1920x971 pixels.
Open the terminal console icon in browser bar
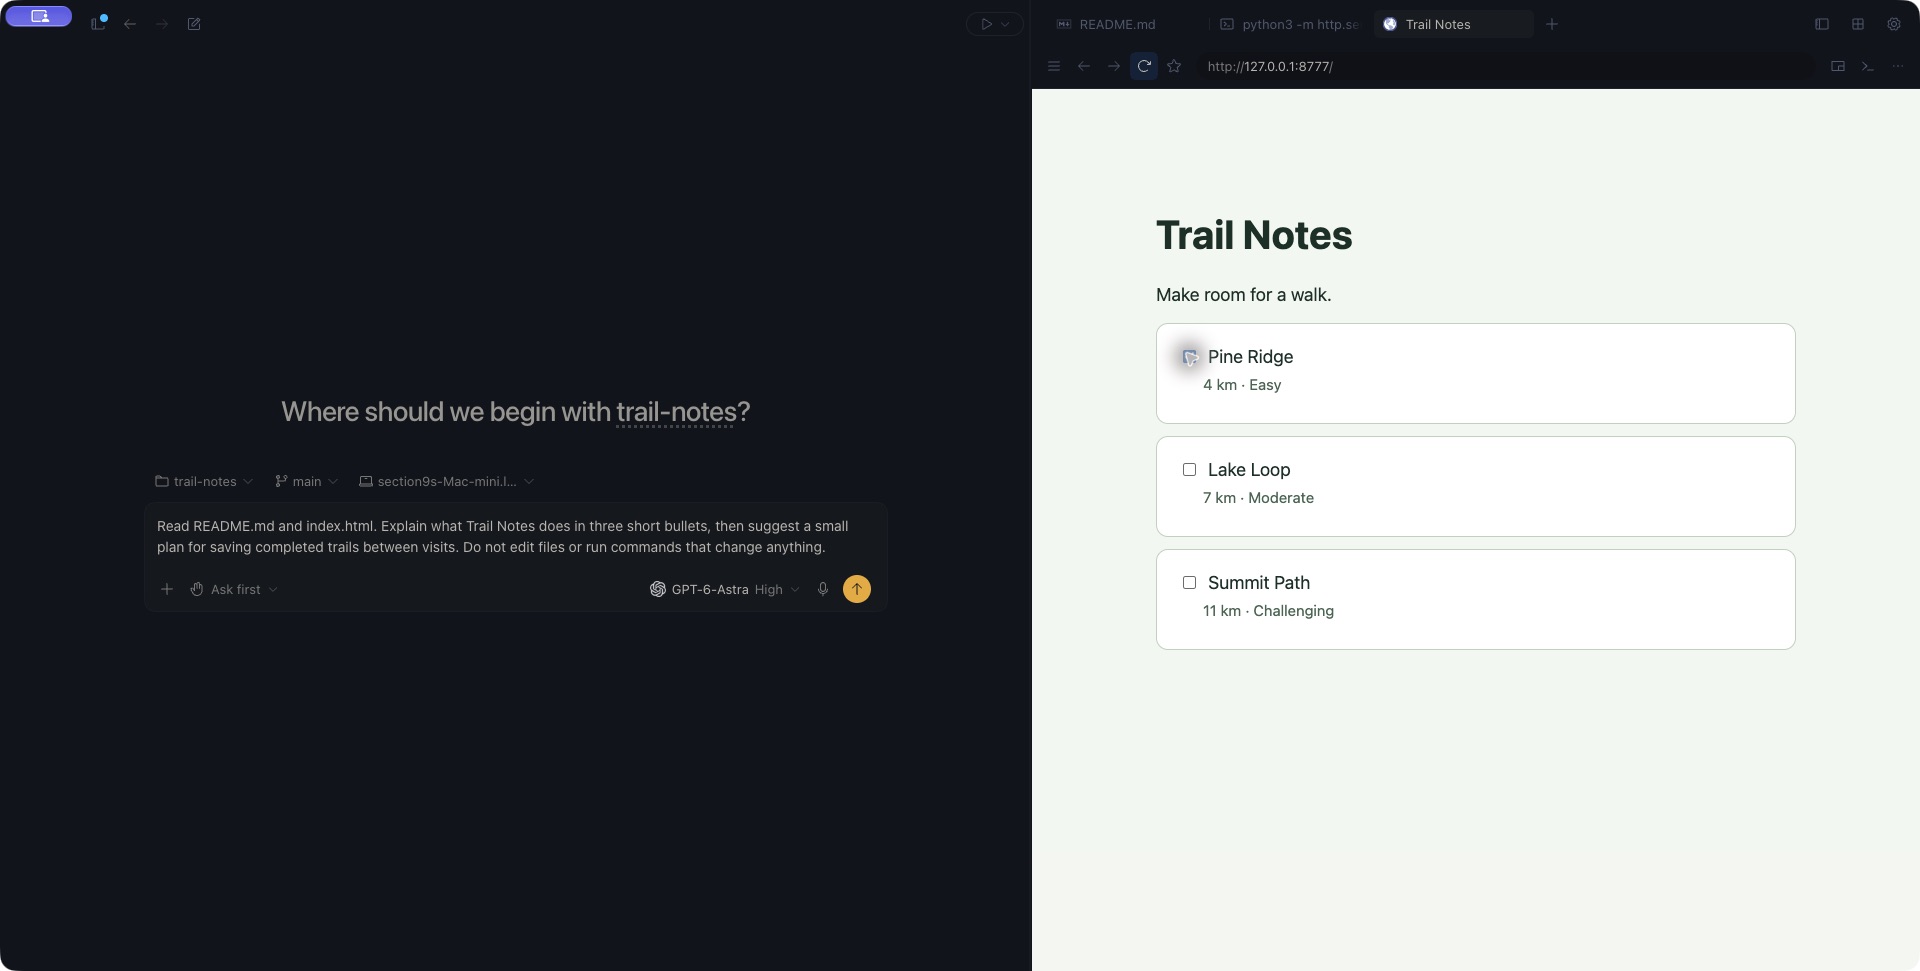coord(1868,66)
